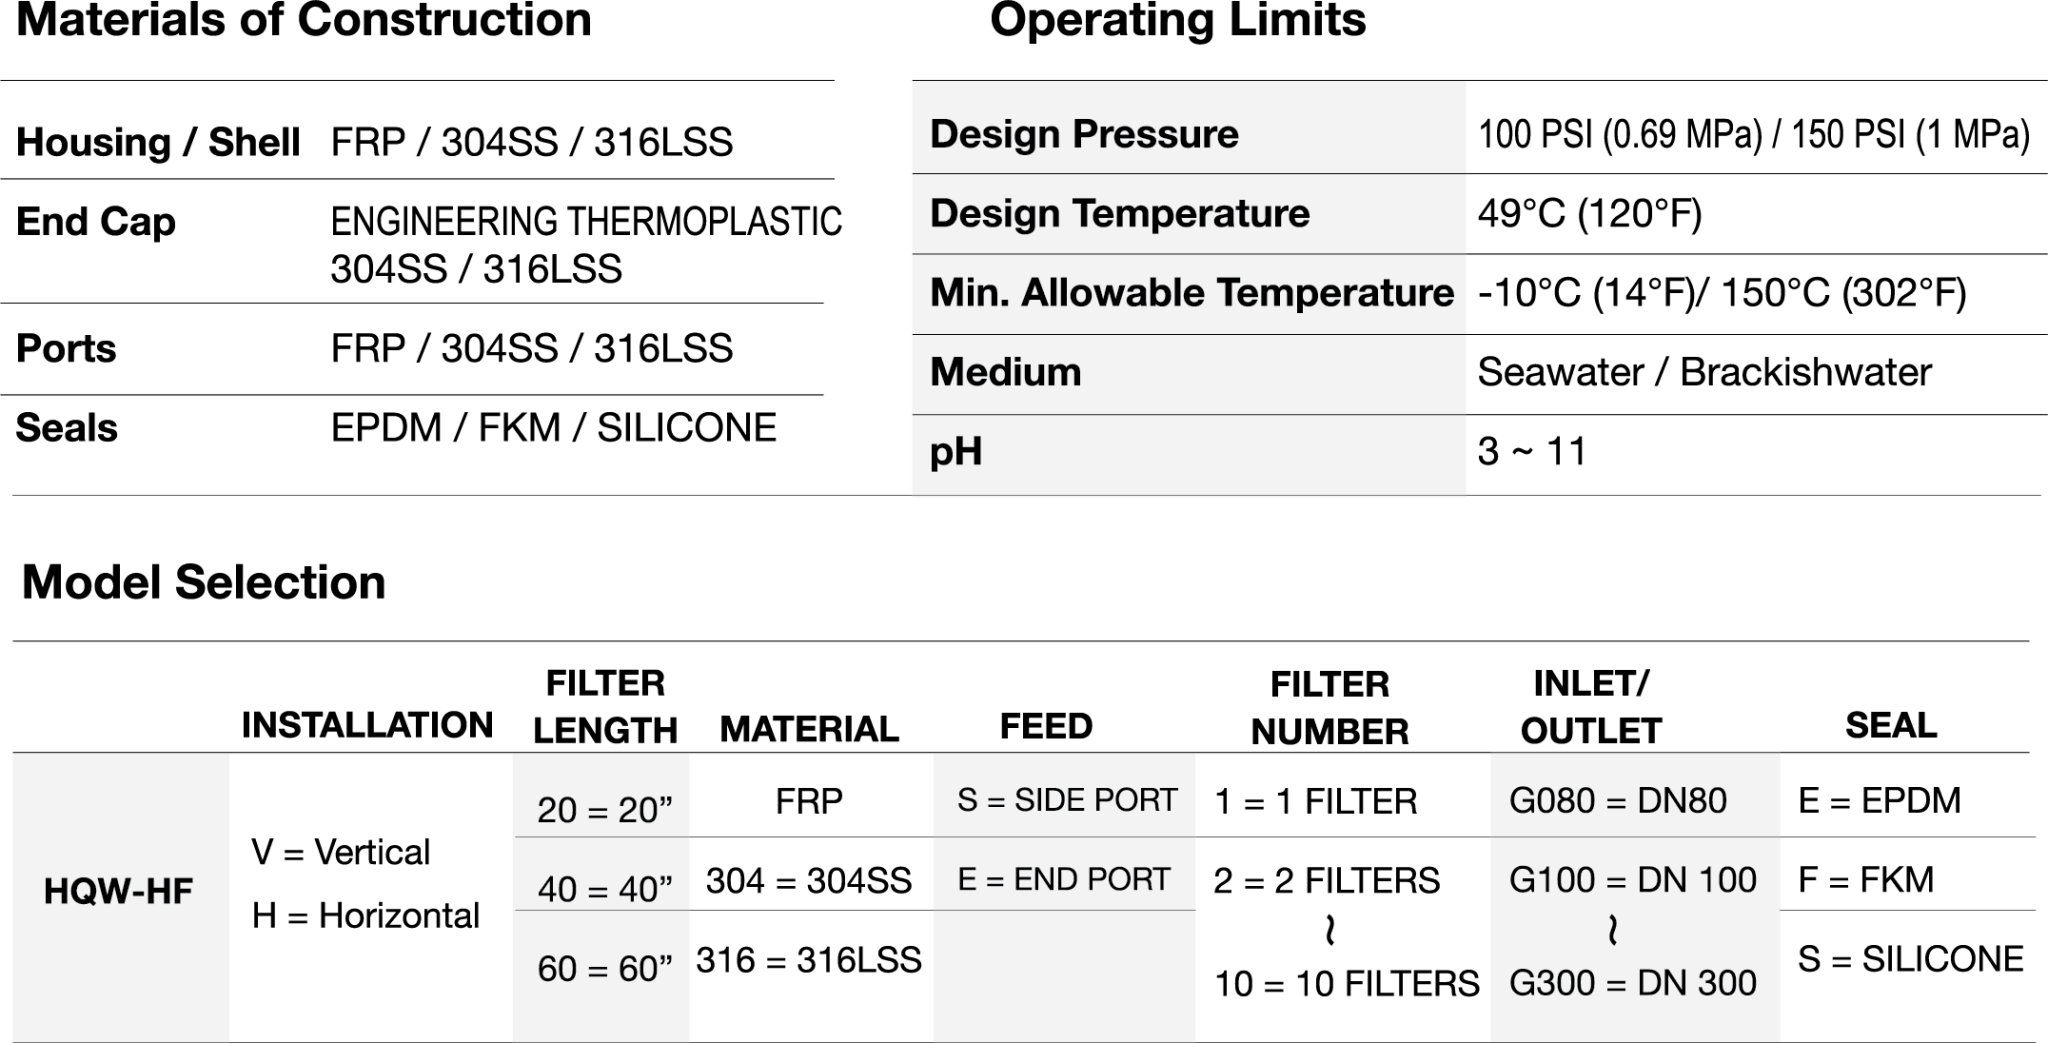Select the Medium row
Image resolution: width=2048 pixels, height=1043 pixels.
pyautogui.click(x=1188, y=373)
